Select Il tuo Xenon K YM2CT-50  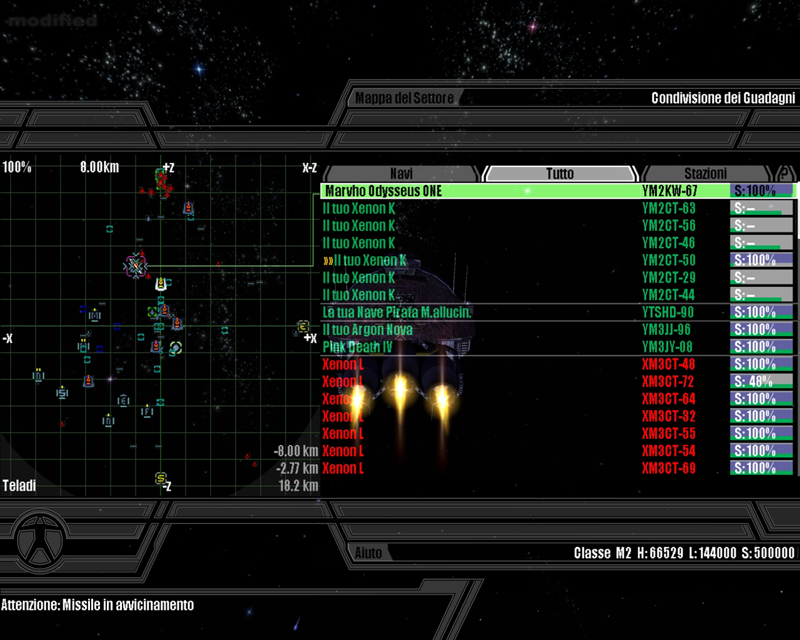[558, 260]
